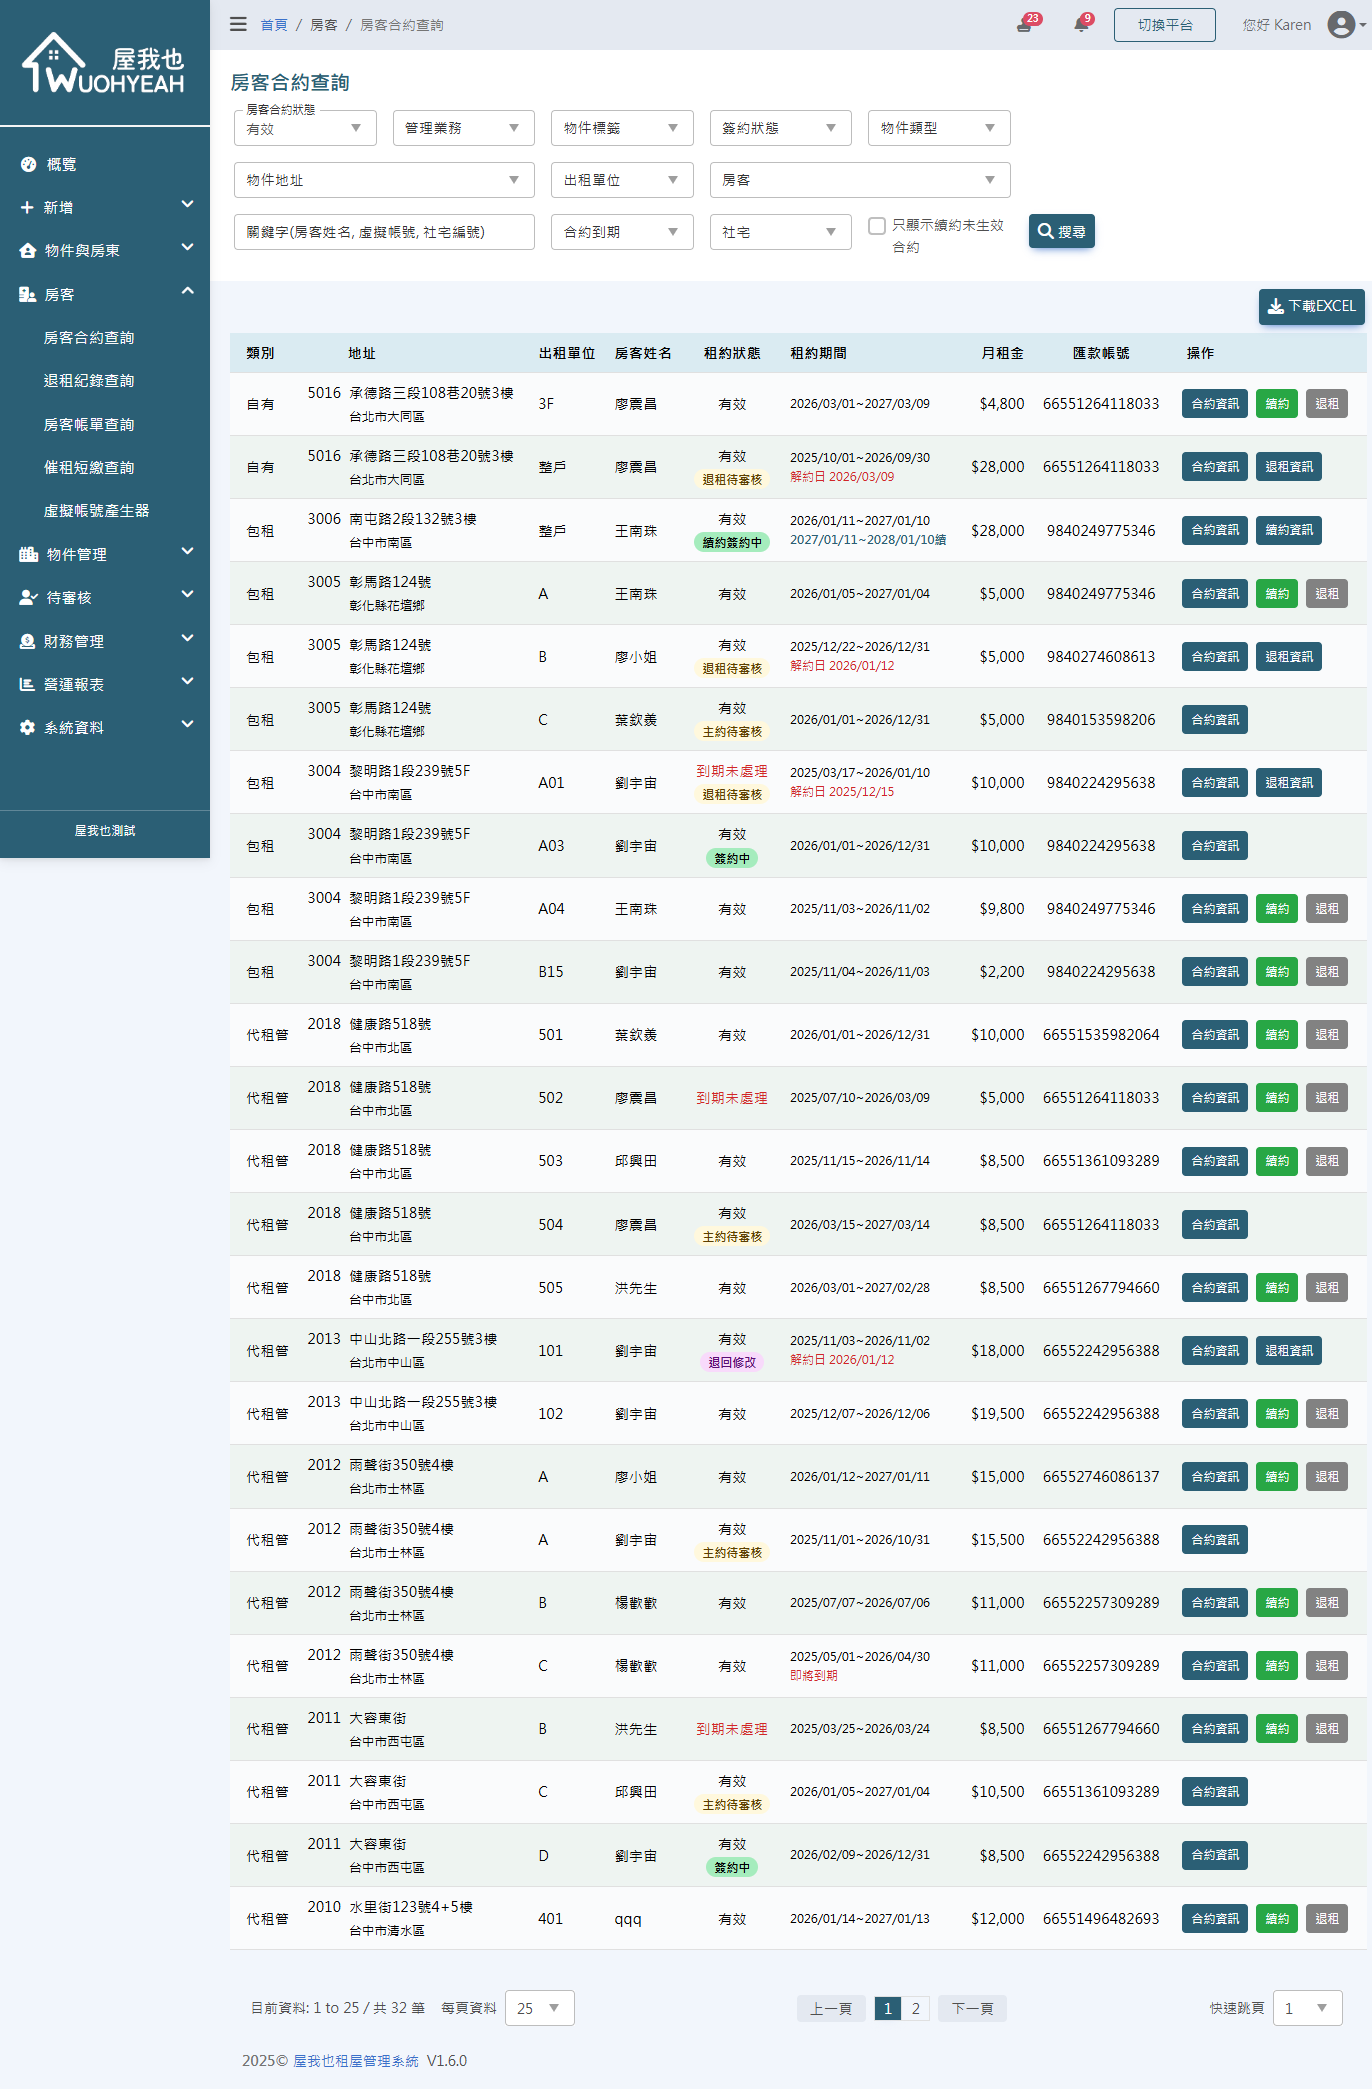Click the 營運報表 chart icon

pyautogui.click(x=28, y=684)
